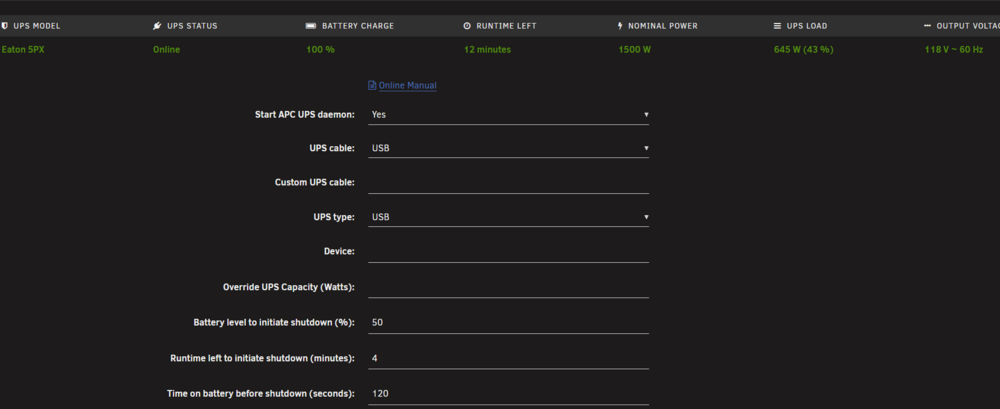Open the Online Manual link
This screenshot has height=409, width=1000.
[408, 86]
